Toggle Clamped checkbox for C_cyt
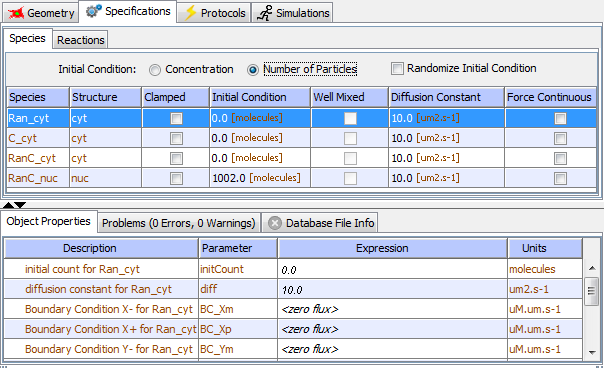This screenshot has width=604, height=368. [176, 138]
